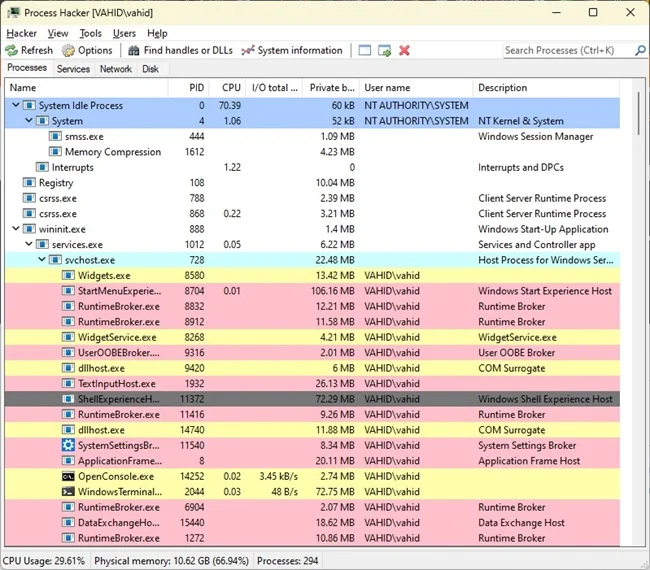This screenshot has height=570, width=650.
Task: Click the OpenConsole.exe console icon
Action: [68, 476]
